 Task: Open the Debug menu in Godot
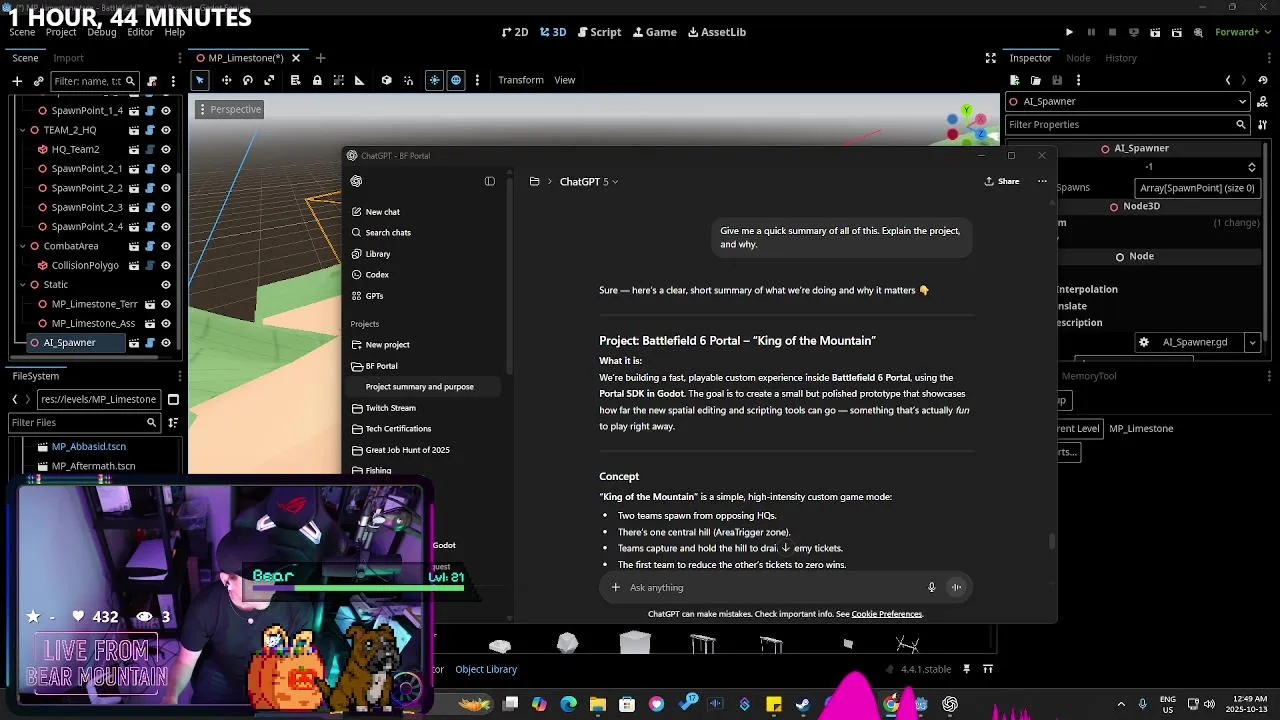tap(101, 32)
